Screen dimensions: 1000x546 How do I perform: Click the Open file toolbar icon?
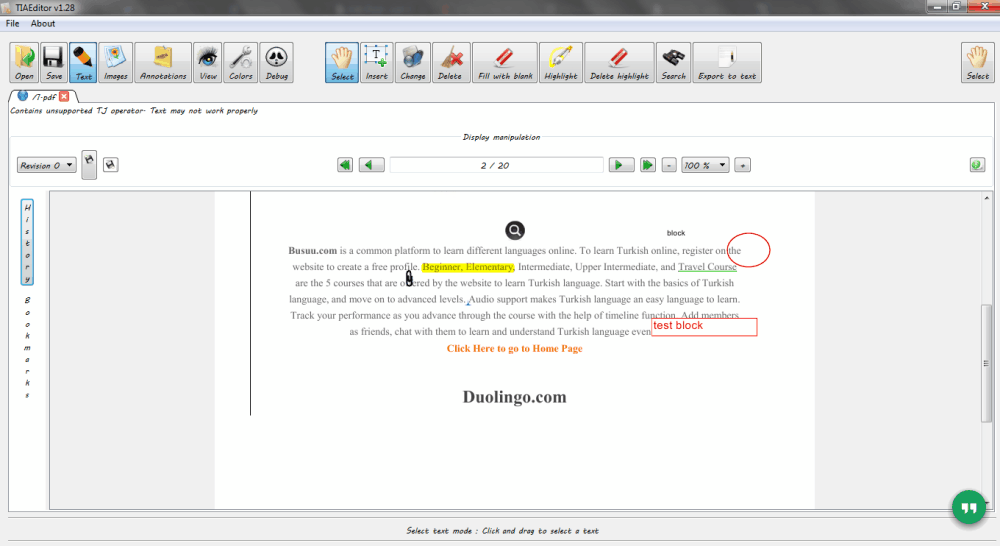pyautogui.click(x=24, y=63)
